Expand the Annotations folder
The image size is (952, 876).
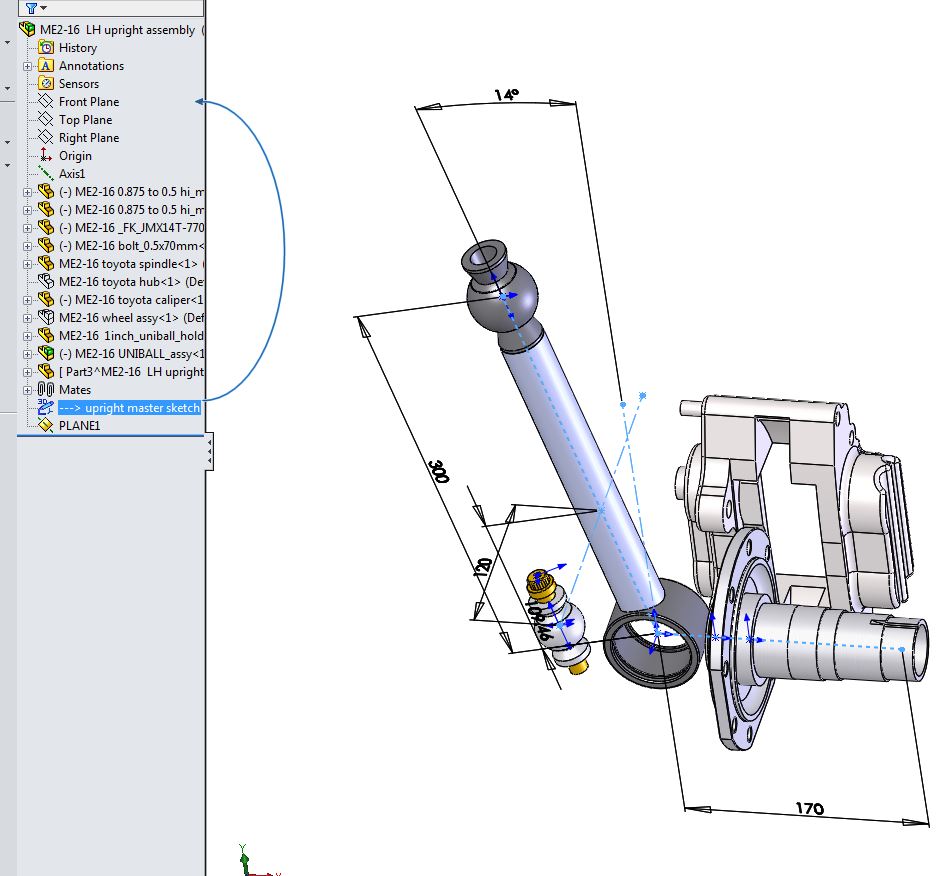(28, 66)
